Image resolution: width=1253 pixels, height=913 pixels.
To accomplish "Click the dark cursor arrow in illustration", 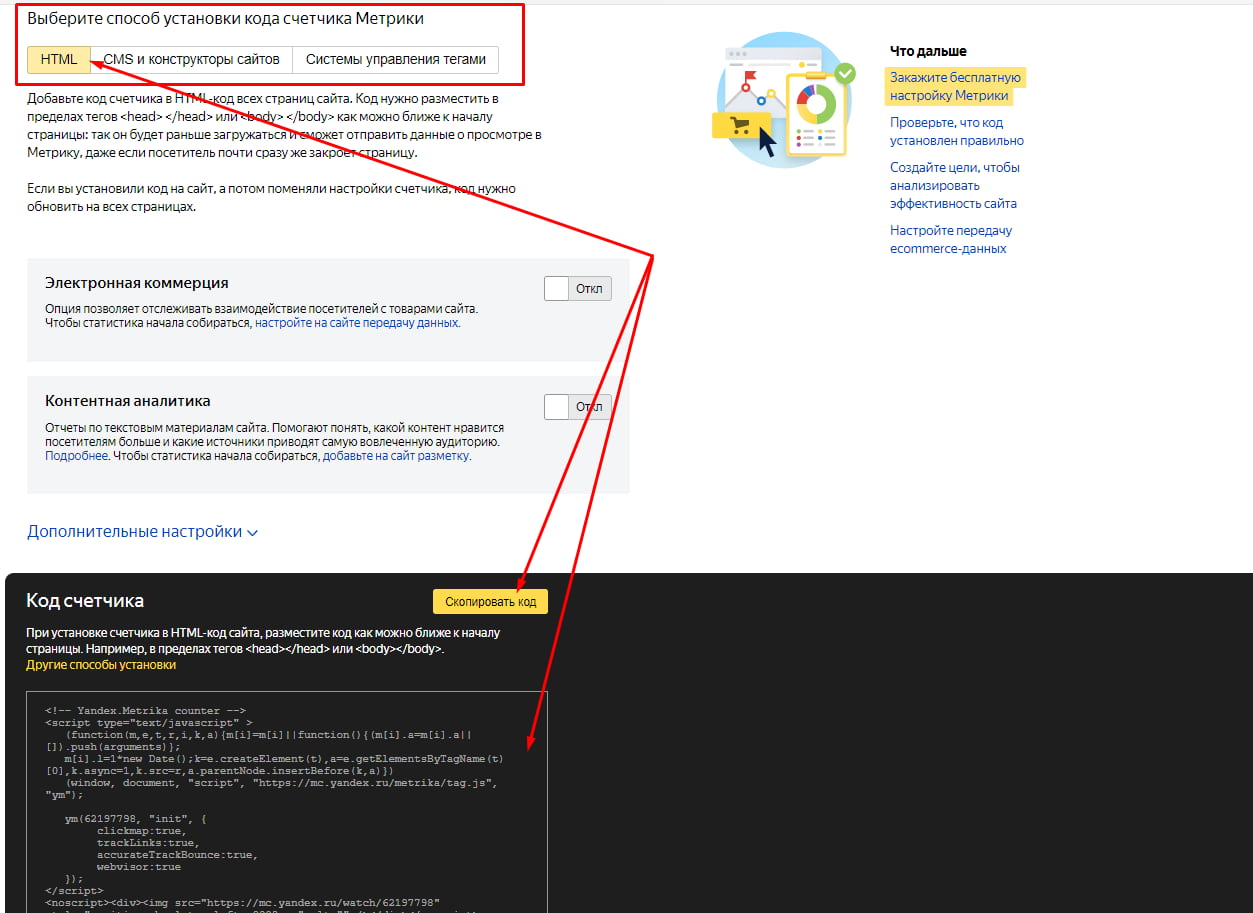I will pos(767,142).
